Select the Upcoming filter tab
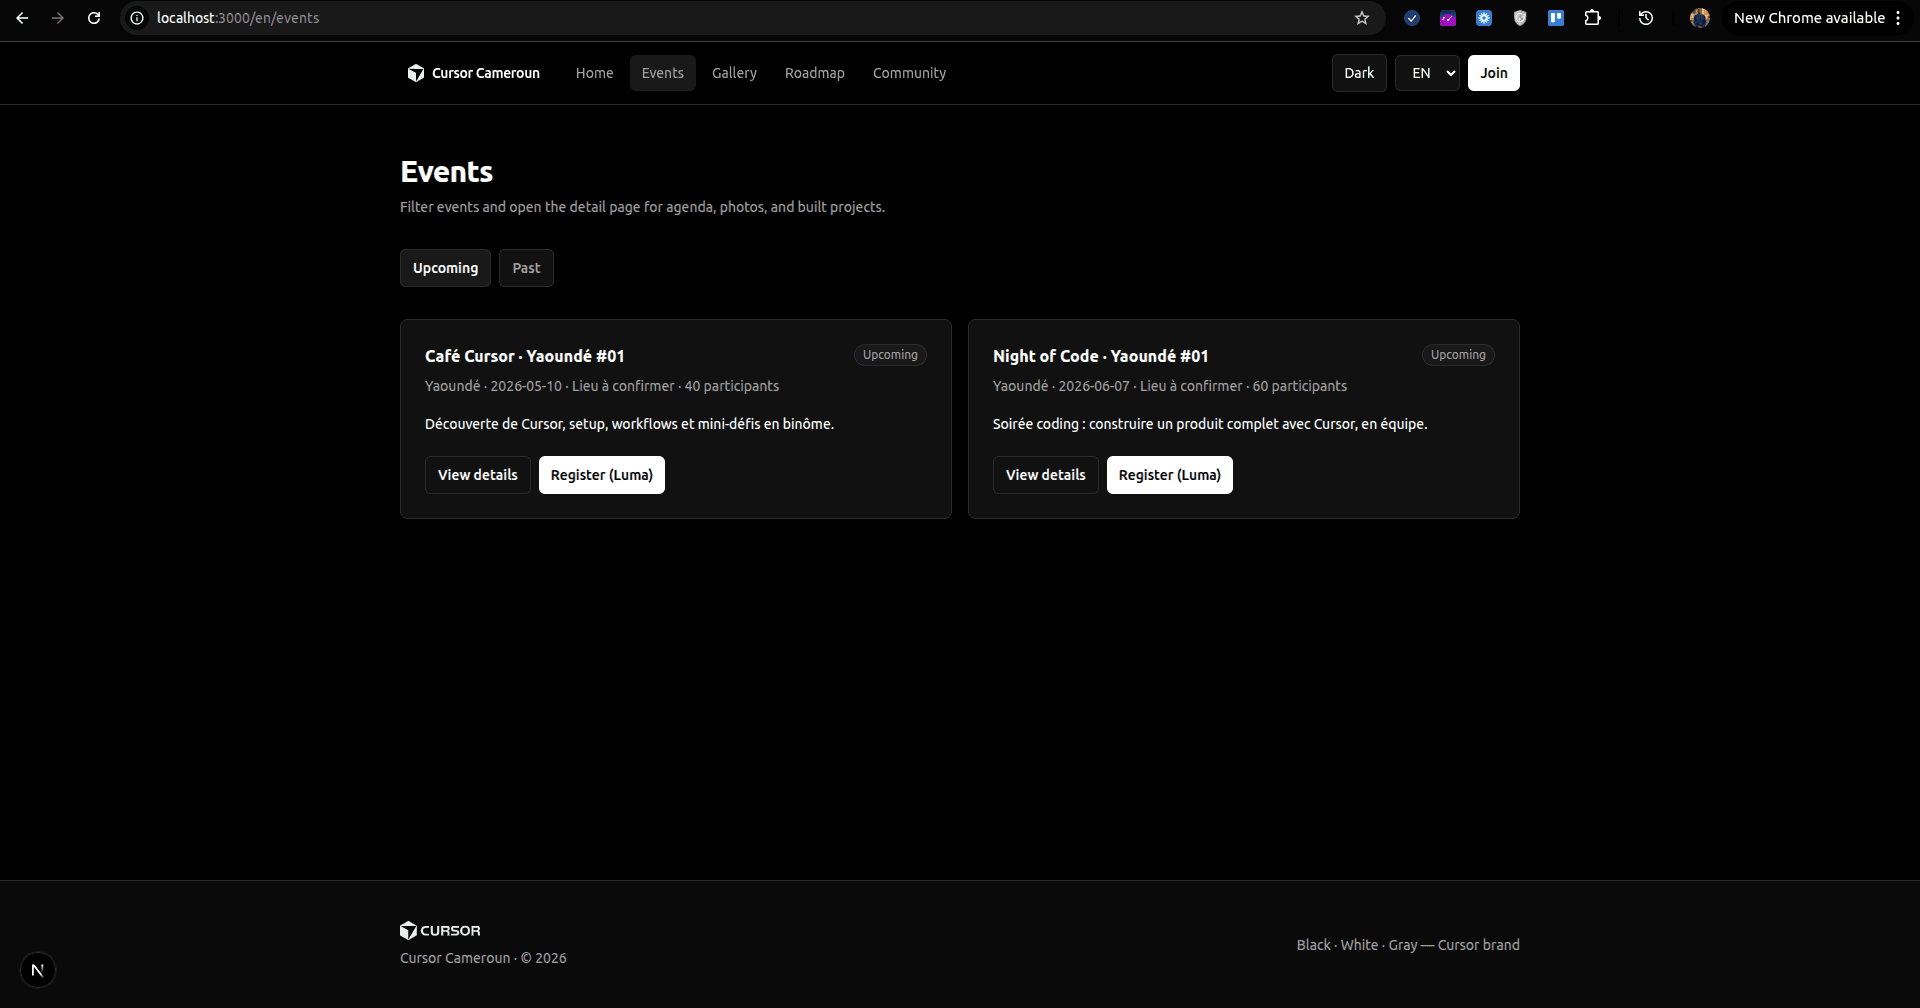Image resolution: width=1920 pixels, height=1008 pixels. (x=445, y=268)
